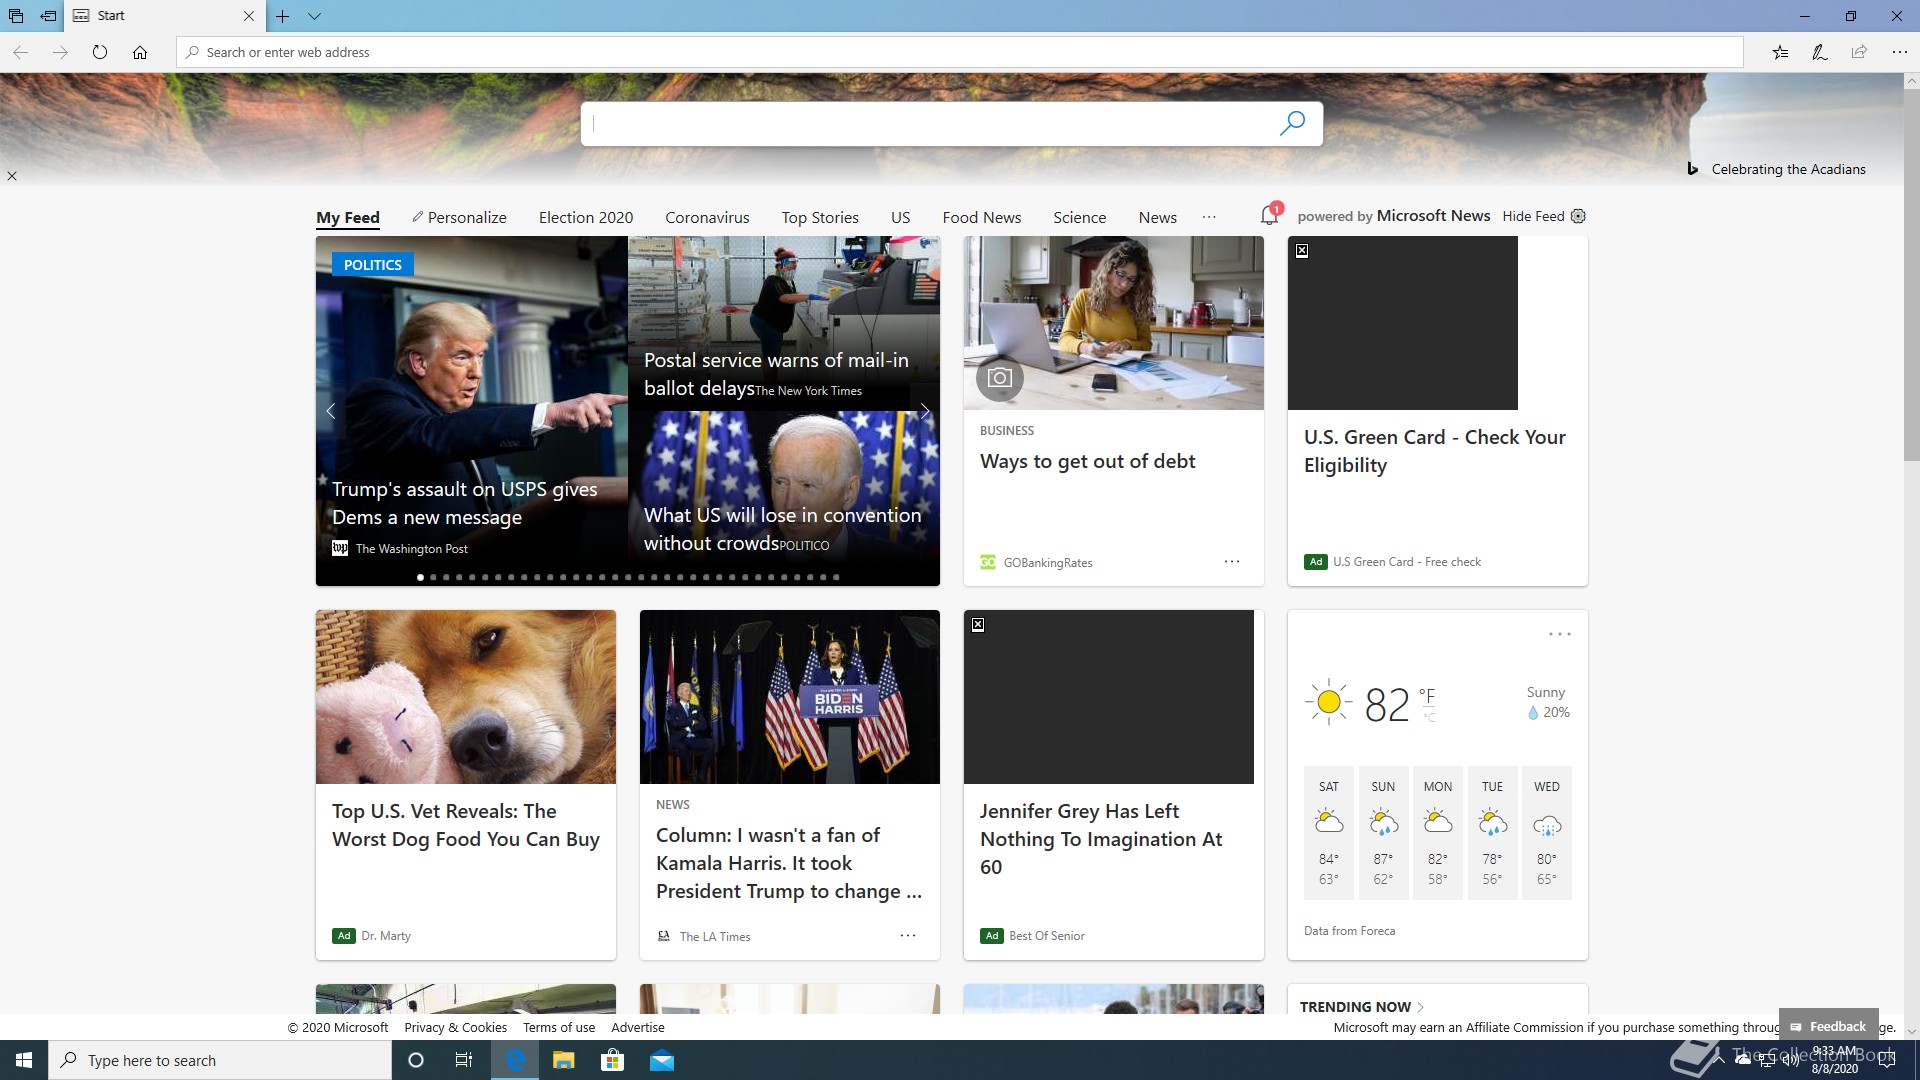The height and width of the screenshot is (1080, 1920).
Task: Open Windows Start menu
Action: [24, 1060]
